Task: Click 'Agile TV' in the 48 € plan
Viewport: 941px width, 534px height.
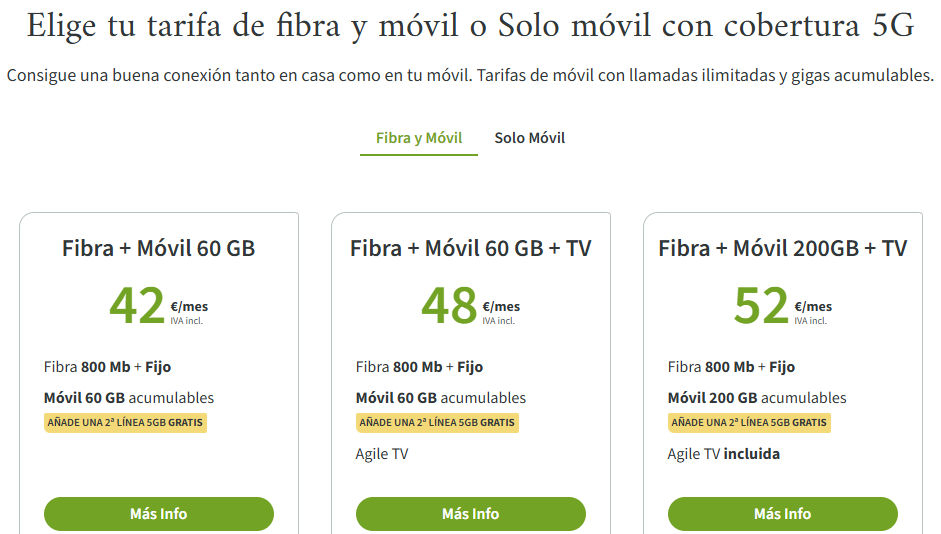Action: pyautogui.click(x=382, y=454)
